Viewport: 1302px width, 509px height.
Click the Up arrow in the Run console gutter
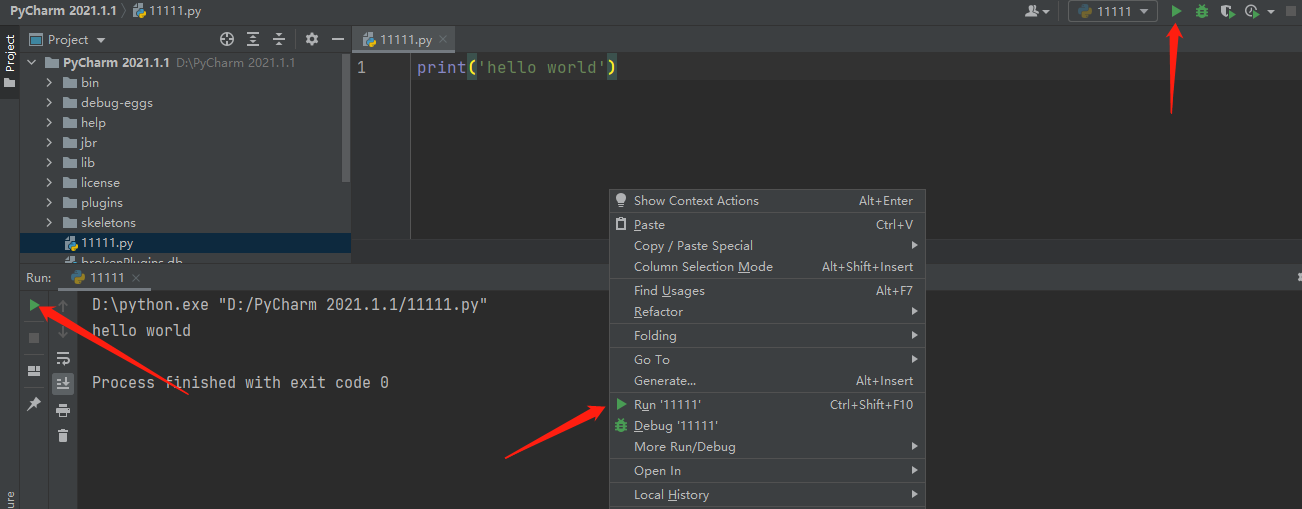coord(63,306)
